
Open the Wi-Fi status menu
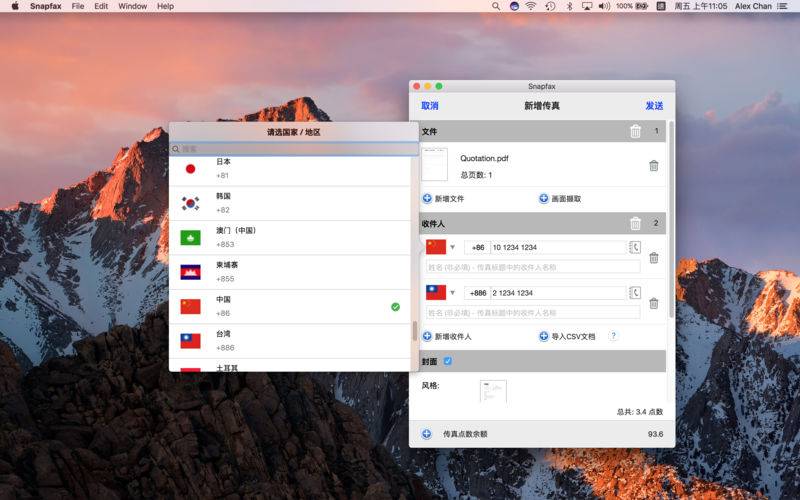(x=531, y=6)
